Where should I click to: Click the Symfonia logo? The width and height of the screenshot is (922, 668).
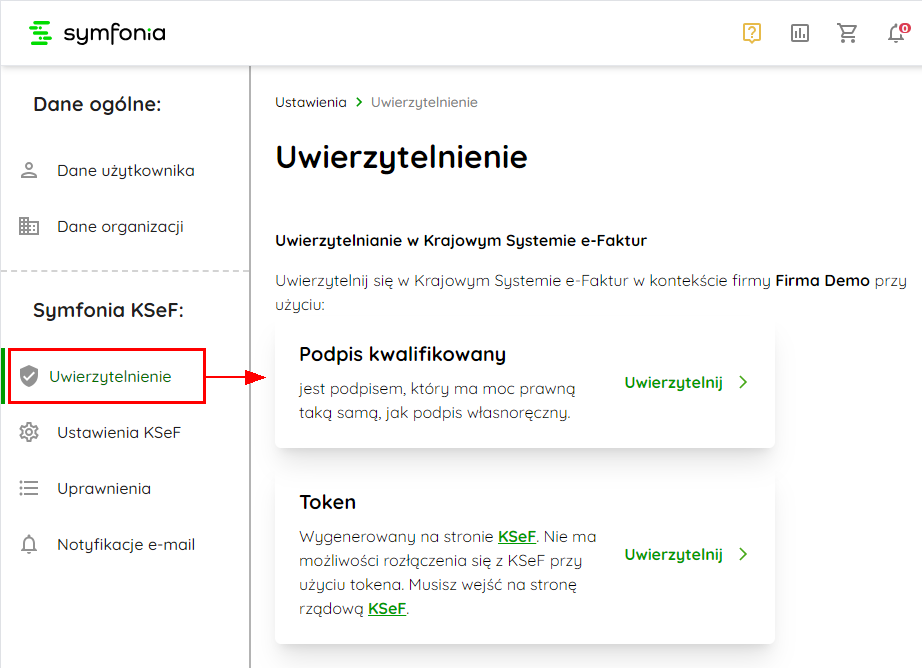[x=98, y=33]
